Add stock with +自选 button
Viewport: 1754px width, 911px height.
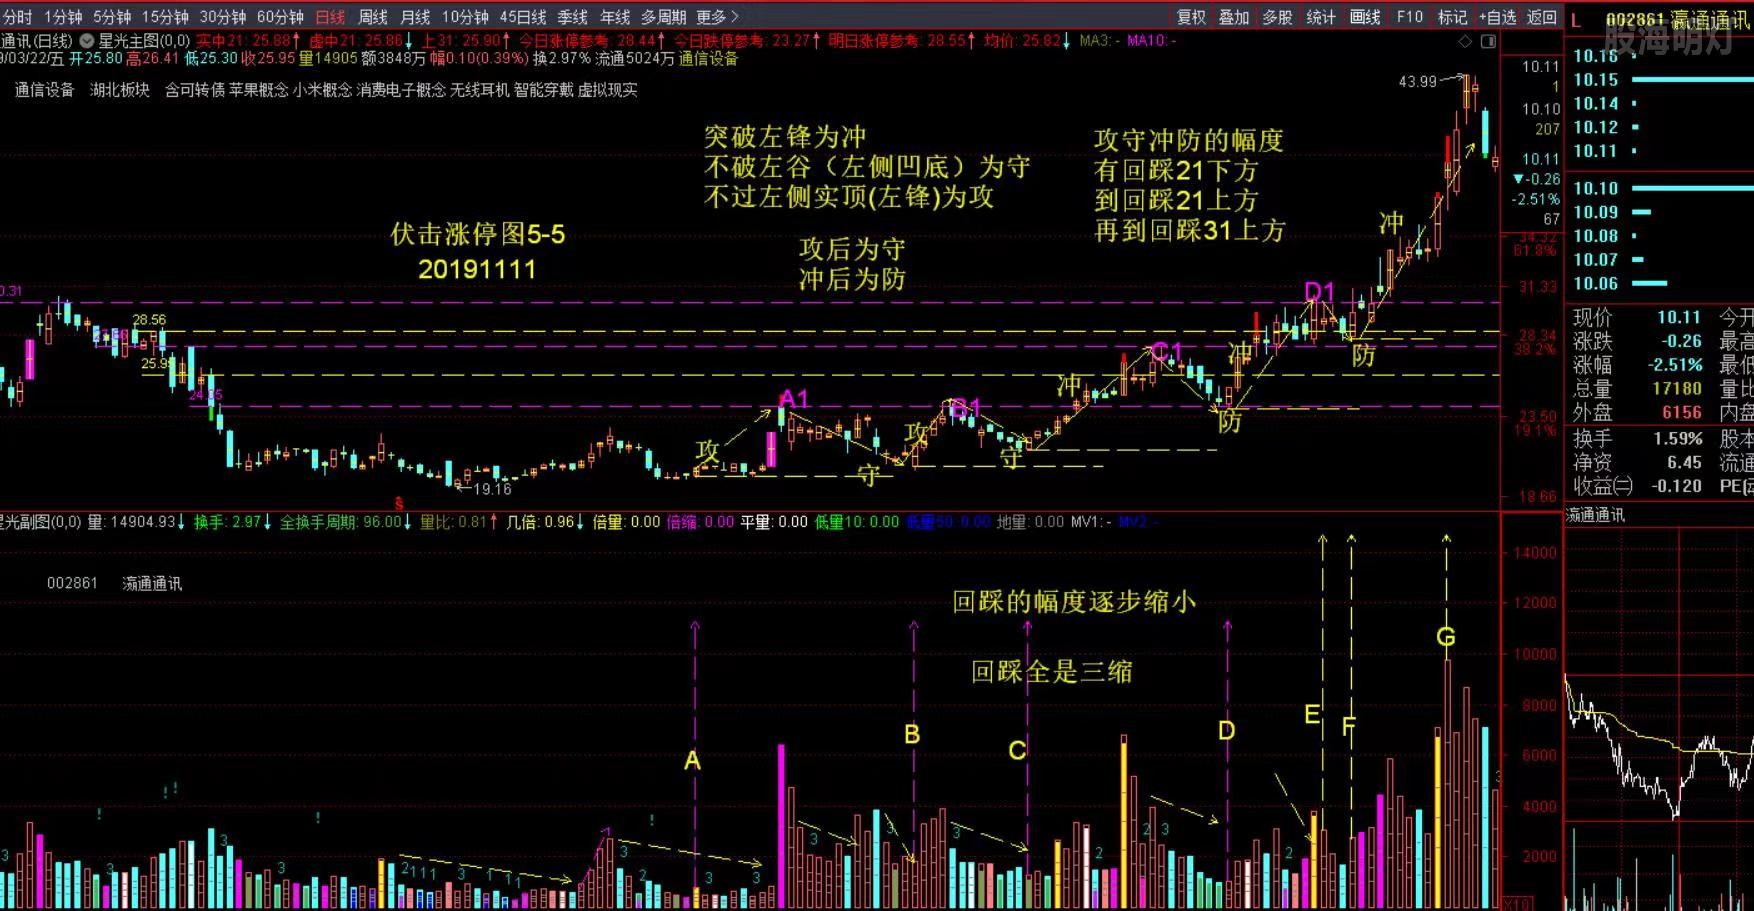click(1497, 17)
